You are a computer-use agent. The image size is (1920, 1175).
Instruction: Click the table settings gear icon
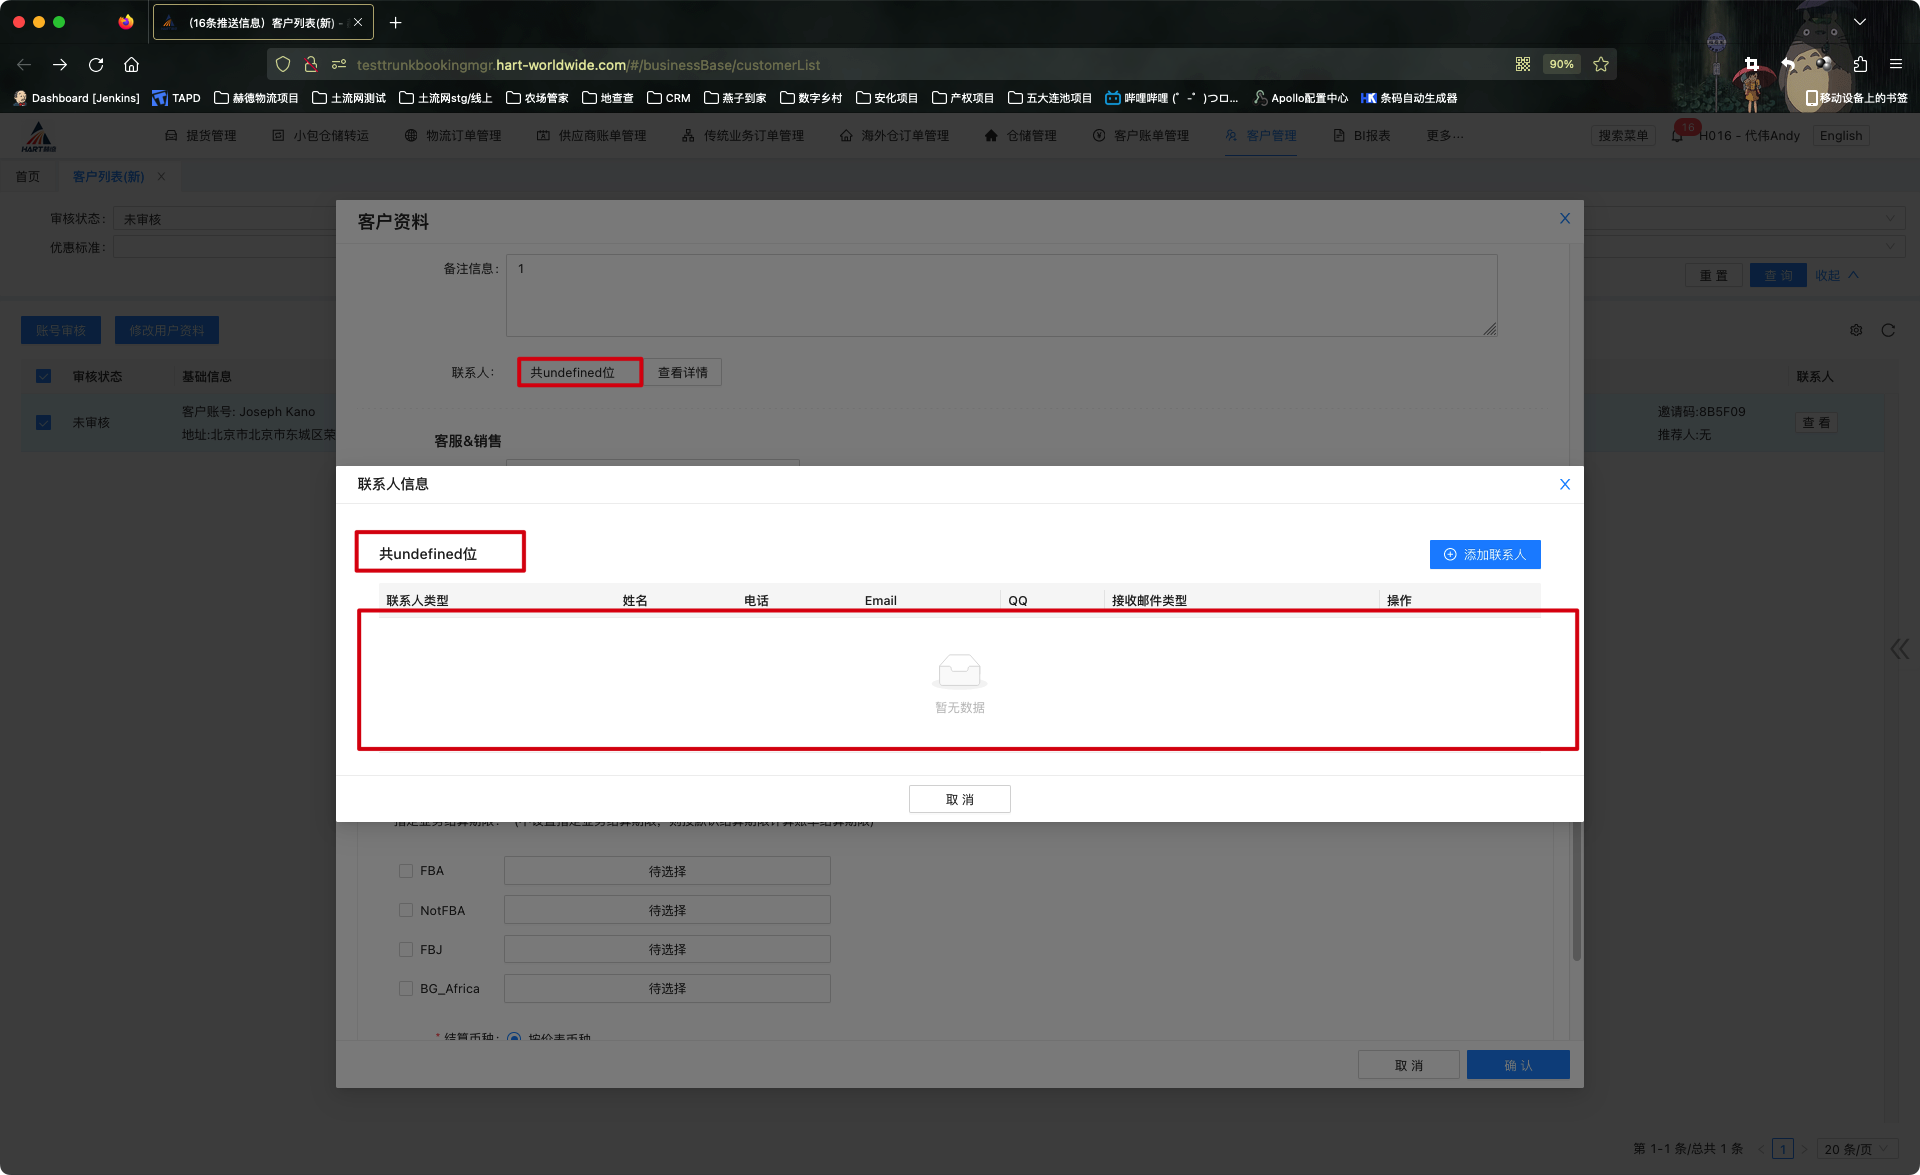click(x=1856, y=330)
